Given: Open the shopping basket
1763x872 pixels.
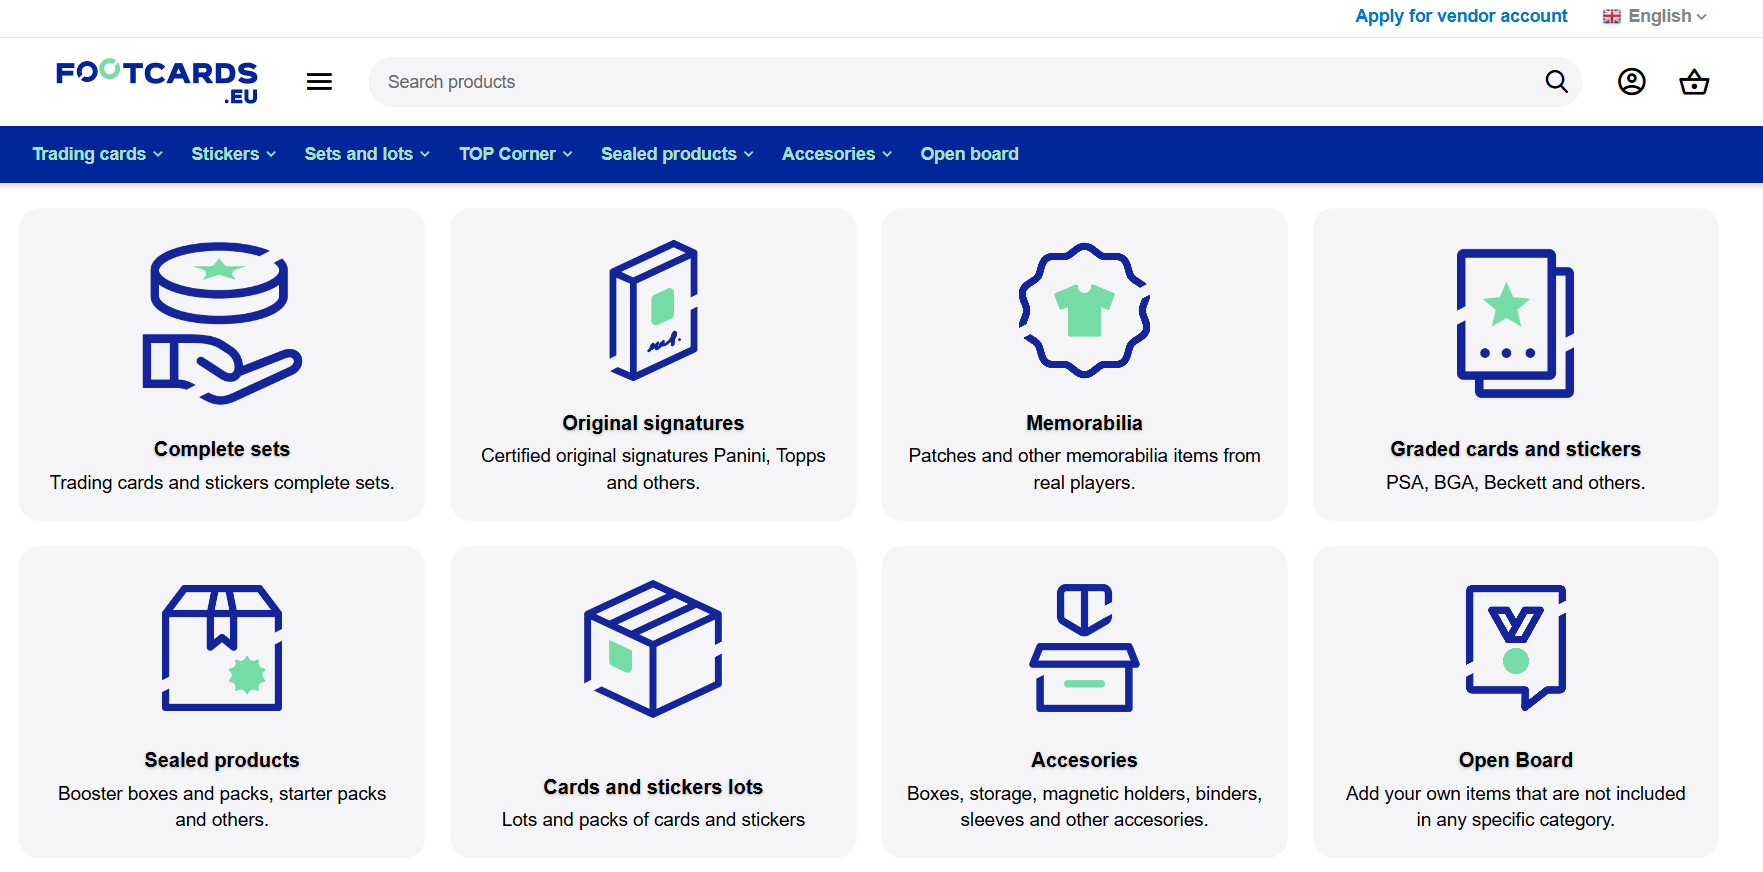Looking at the screenshot, I should [x=1693, y=82].
